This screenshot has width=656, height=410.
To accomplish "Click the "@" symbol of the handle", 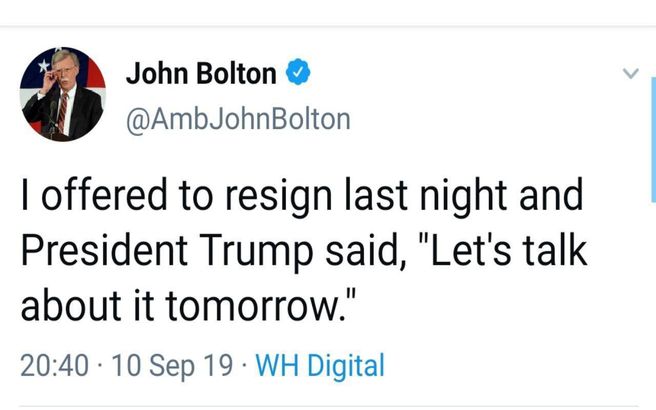I will point(137,120).
